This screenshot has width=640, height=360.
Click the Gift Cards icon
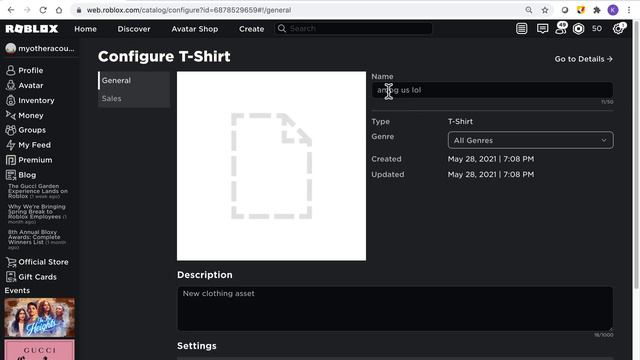(11, 277)
